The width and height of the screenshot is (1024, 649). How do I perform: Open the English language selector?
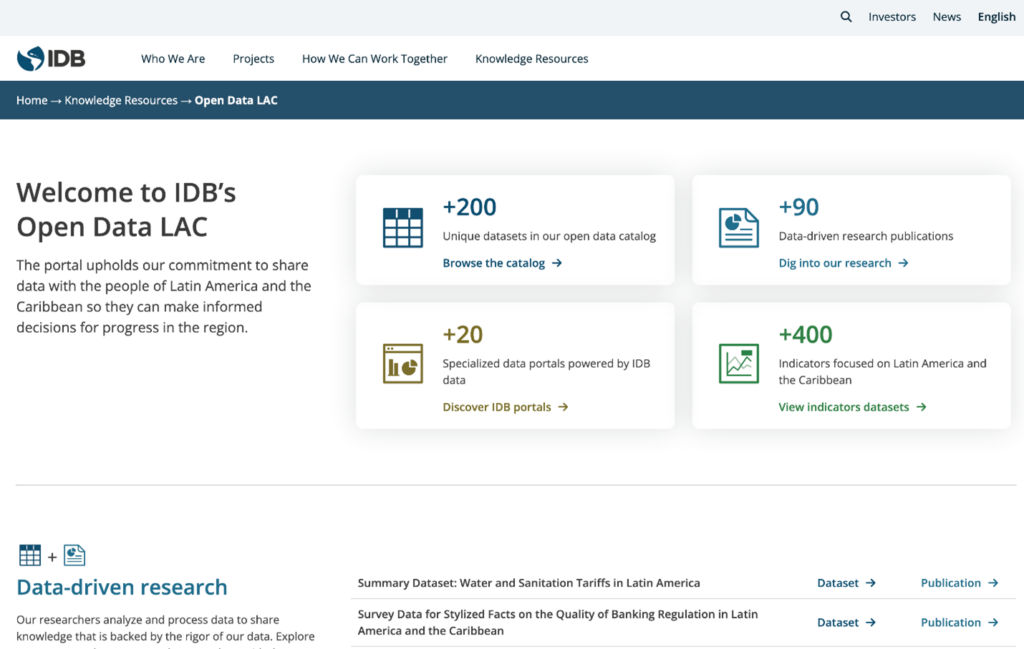996,17
